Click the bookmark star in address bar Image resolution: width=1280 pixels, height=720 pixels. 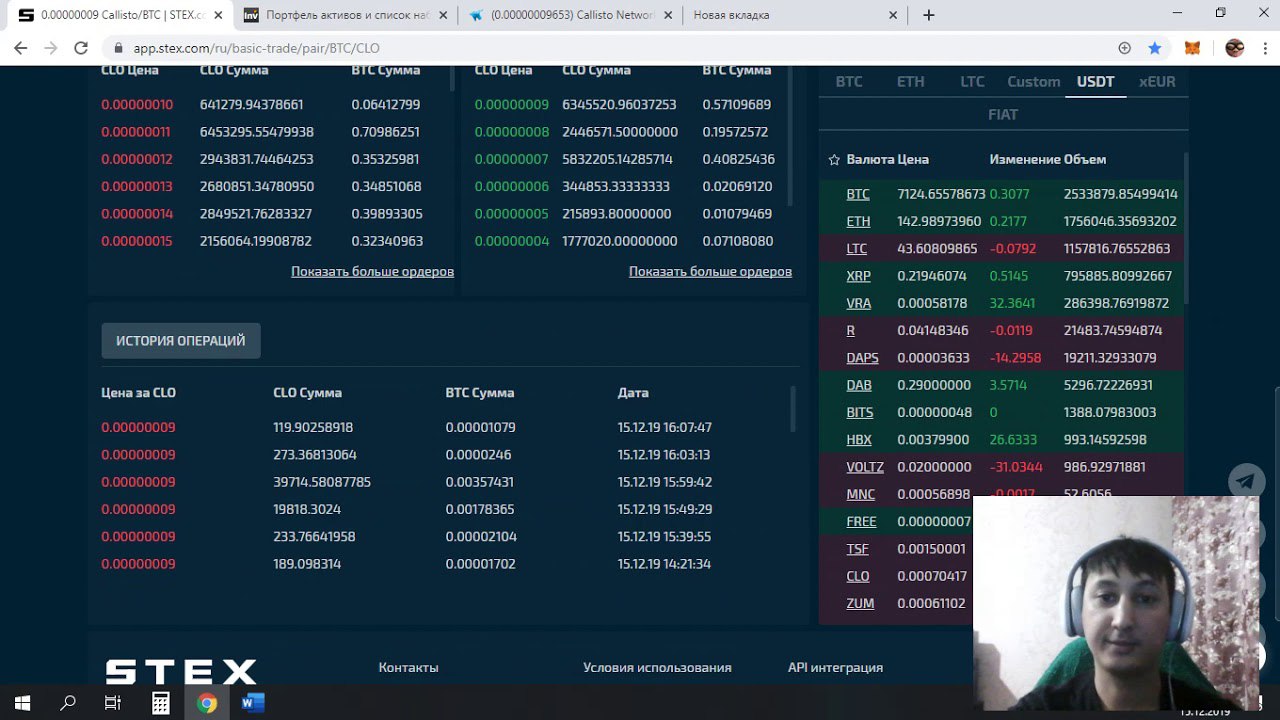click(1155, 48)
